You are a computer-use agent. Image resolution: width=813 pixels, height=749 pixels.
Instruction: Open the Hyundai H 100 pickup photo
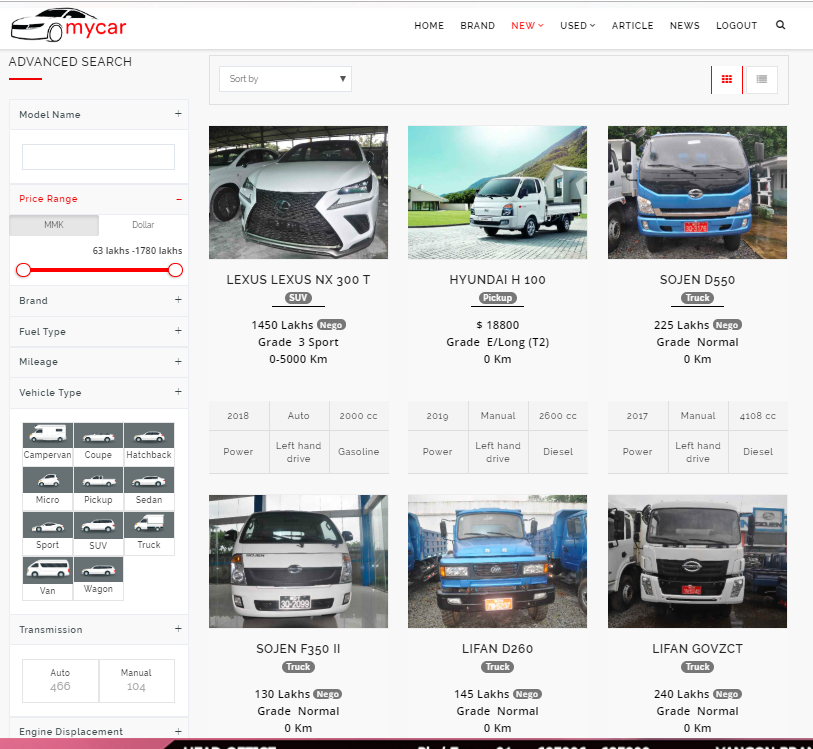[497, 192]
